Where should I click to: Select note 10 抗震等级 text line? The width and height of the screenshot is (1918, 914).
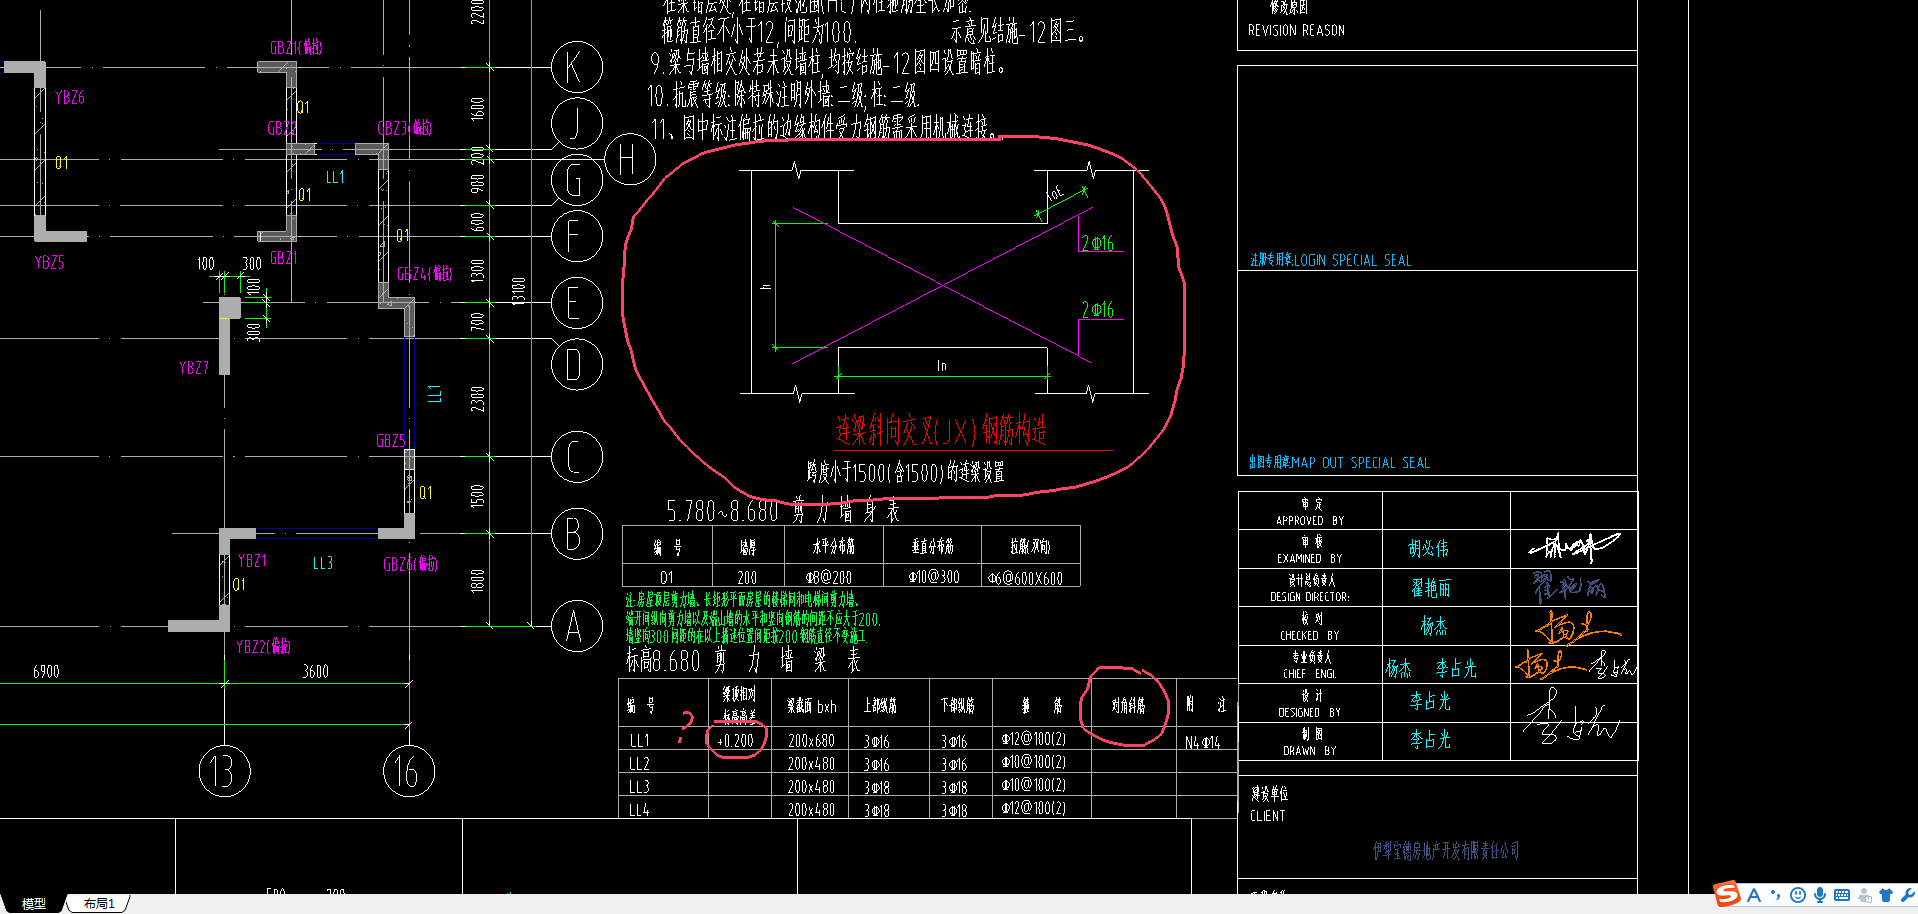[783, 96]
